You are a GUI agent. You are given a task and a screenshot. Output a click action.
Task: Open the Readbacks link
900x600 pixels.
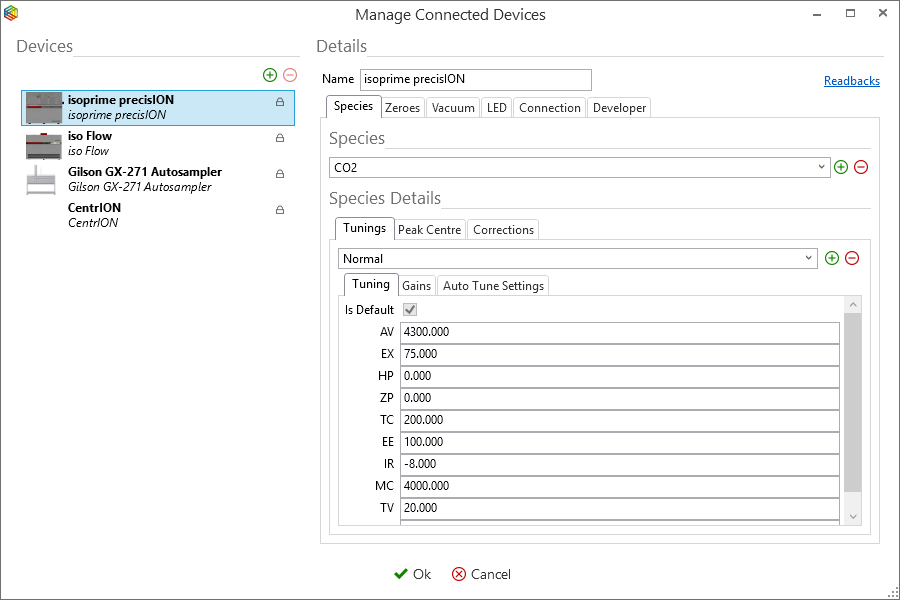point(851,81)
